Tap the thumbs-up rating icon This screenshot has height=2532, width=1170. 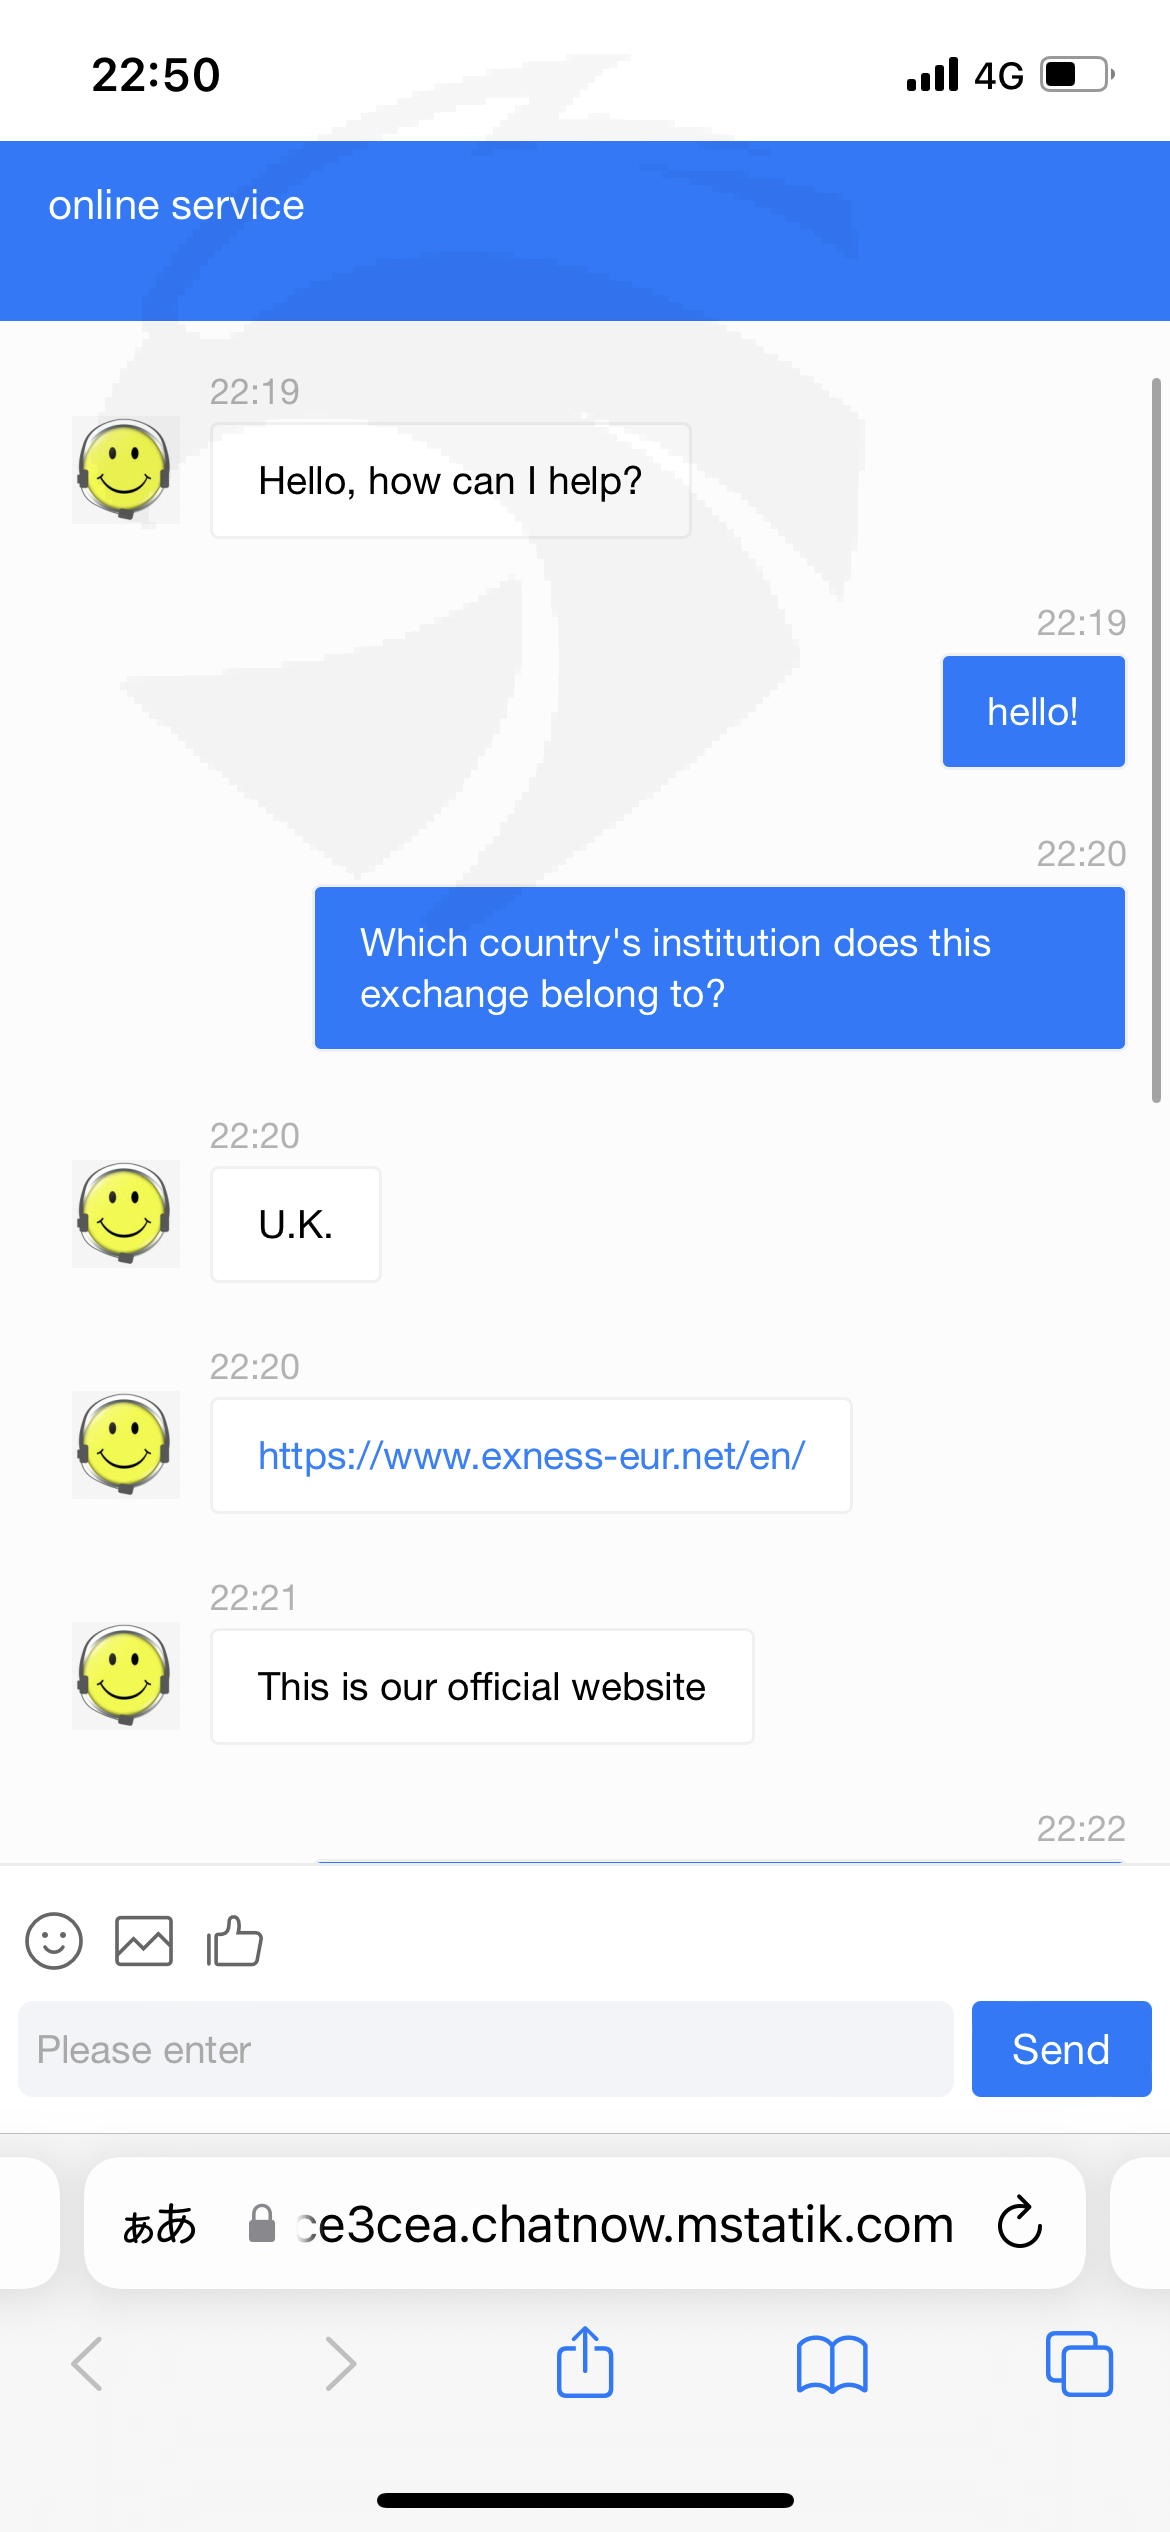point(234,1941)
